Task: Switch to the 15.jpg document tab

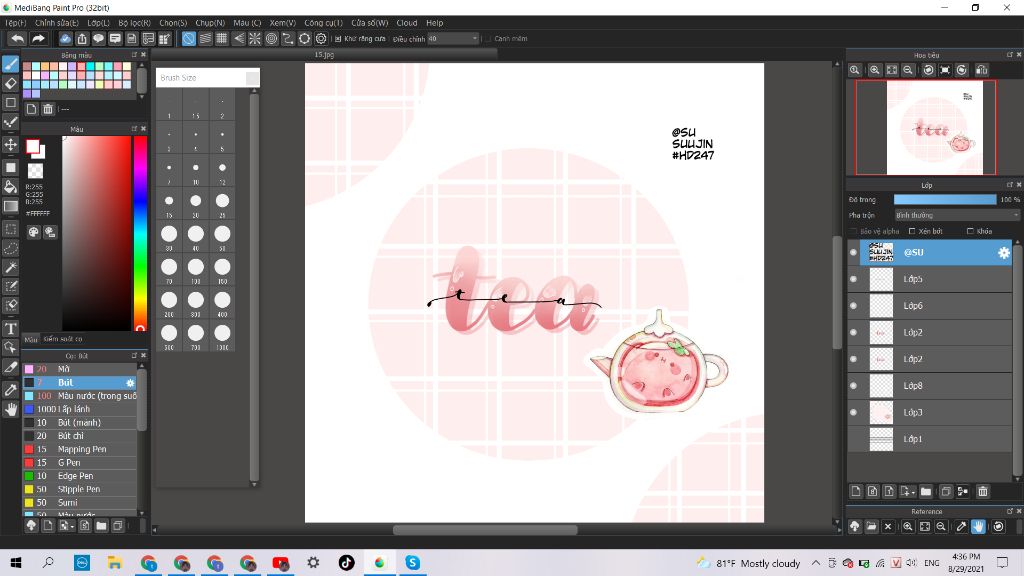Action: tap(325, 55)
